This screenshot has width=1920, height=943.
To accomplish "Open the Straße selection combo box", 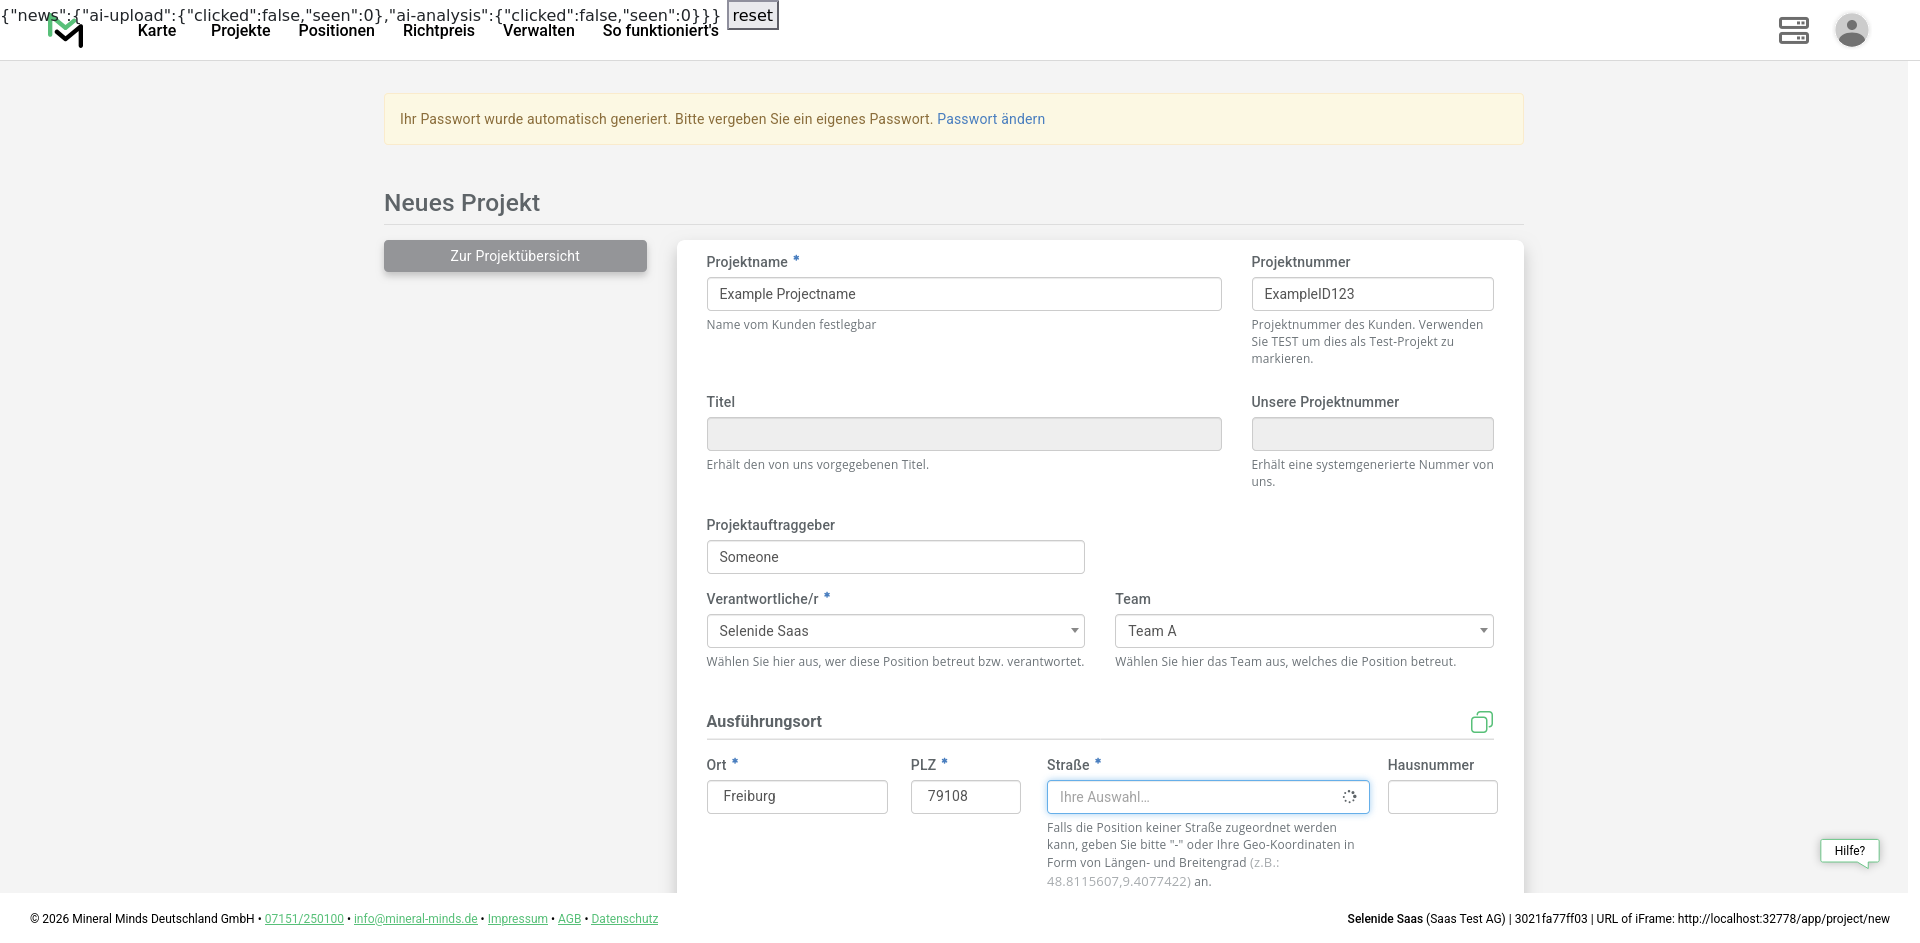I will (x=1207, y=797).
